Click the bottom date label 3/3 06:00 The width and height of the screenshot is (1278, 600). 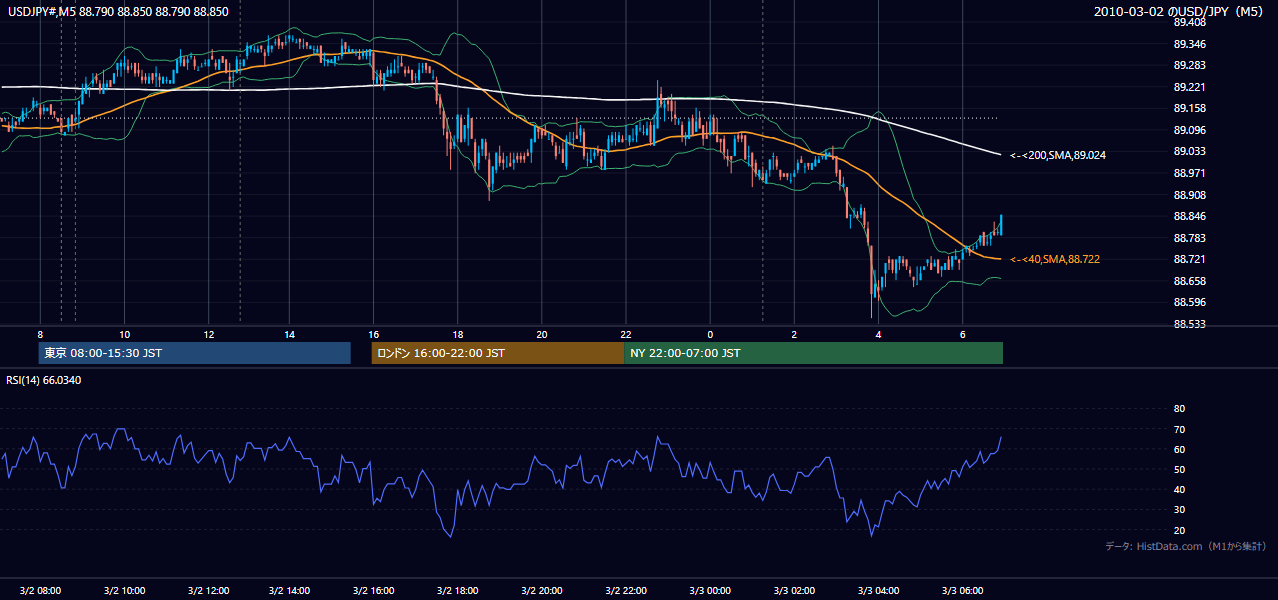(962, 591)
